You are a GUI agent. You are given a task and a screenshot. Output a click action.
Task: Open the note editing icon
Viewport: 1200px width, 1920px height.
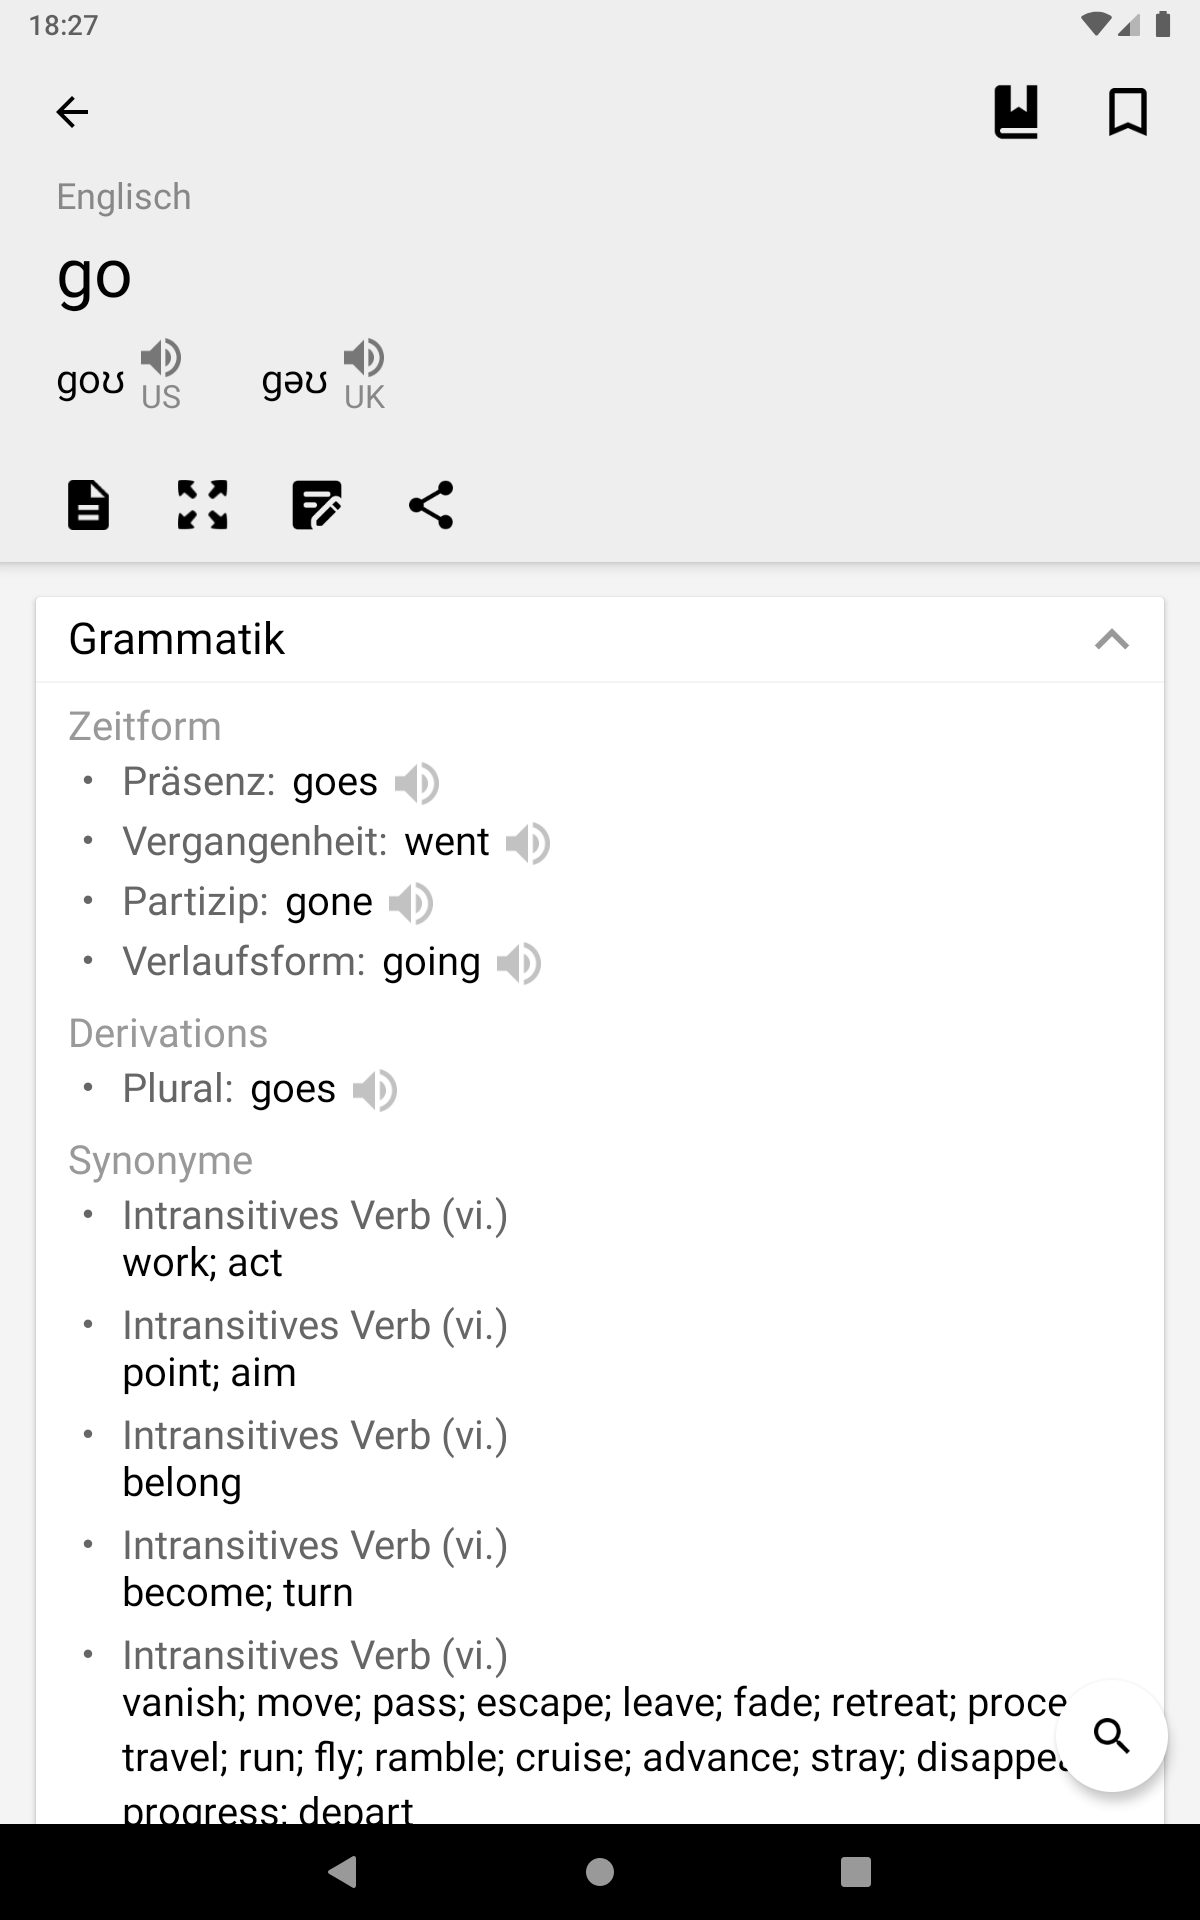[x=316, y=505]
